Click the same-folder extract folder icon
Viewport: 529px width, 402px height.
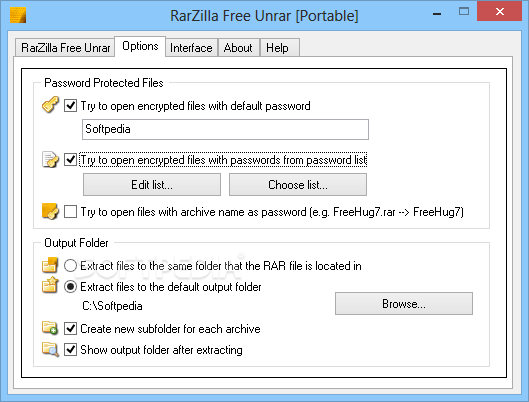[50, 265]
